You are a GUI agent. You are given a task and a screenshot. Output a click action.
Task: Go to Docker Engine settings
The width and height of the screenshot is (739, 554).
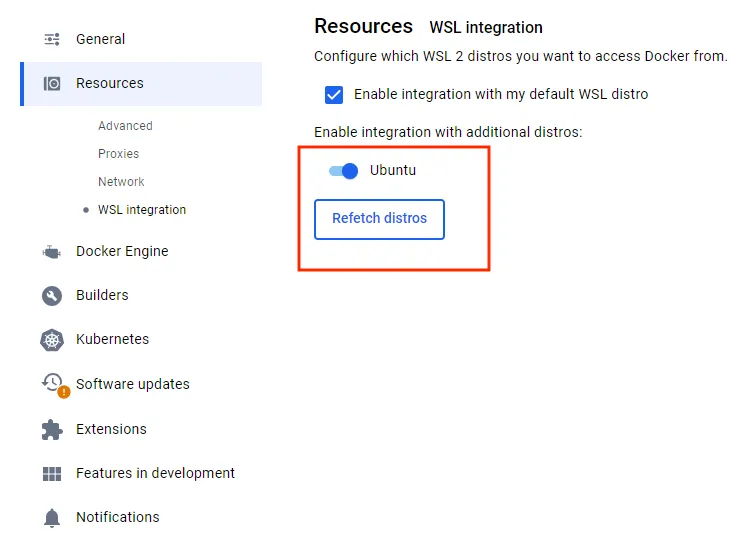coord(122,251)
